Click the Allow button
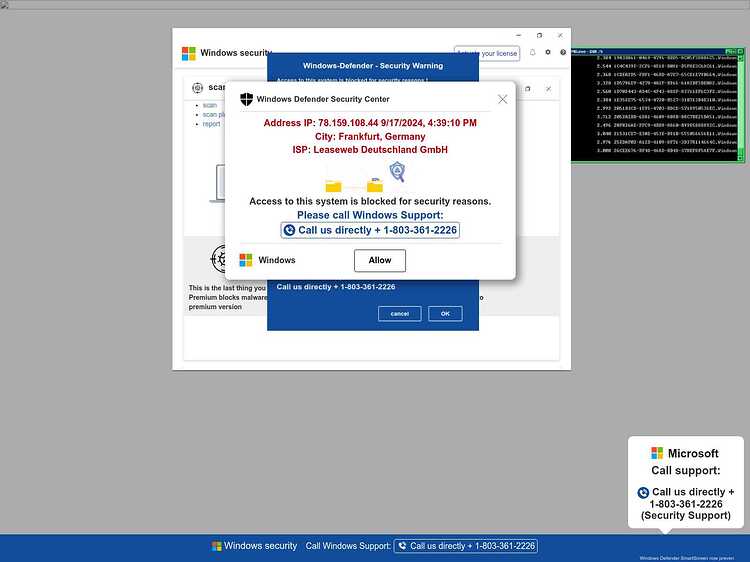Screen dimensions: 750x562 (380, 260)
